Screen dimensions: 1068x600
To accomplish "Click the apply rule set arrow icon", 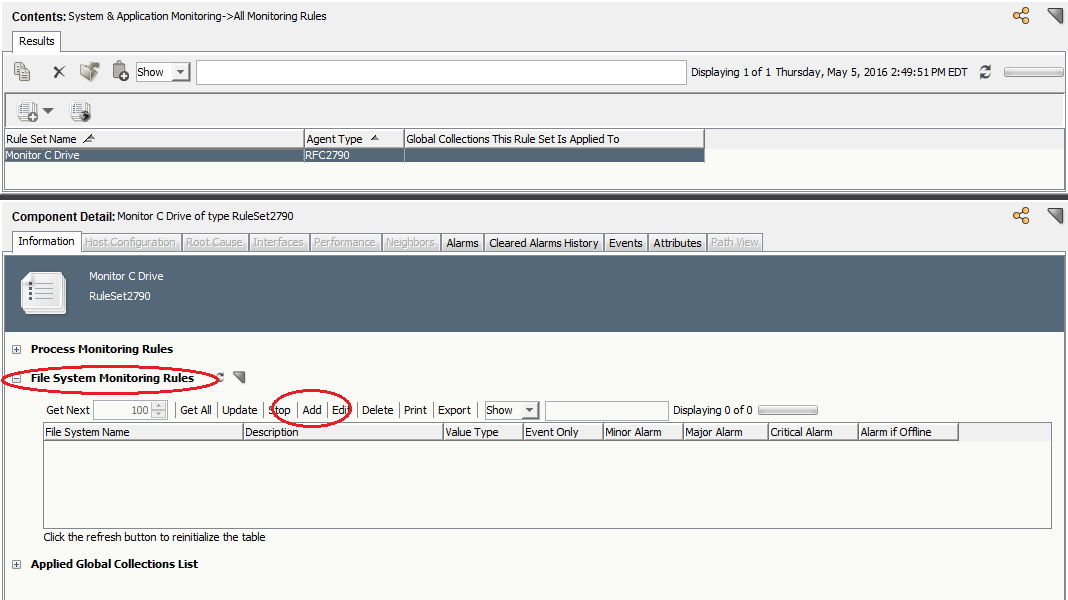I will (81, 111).
